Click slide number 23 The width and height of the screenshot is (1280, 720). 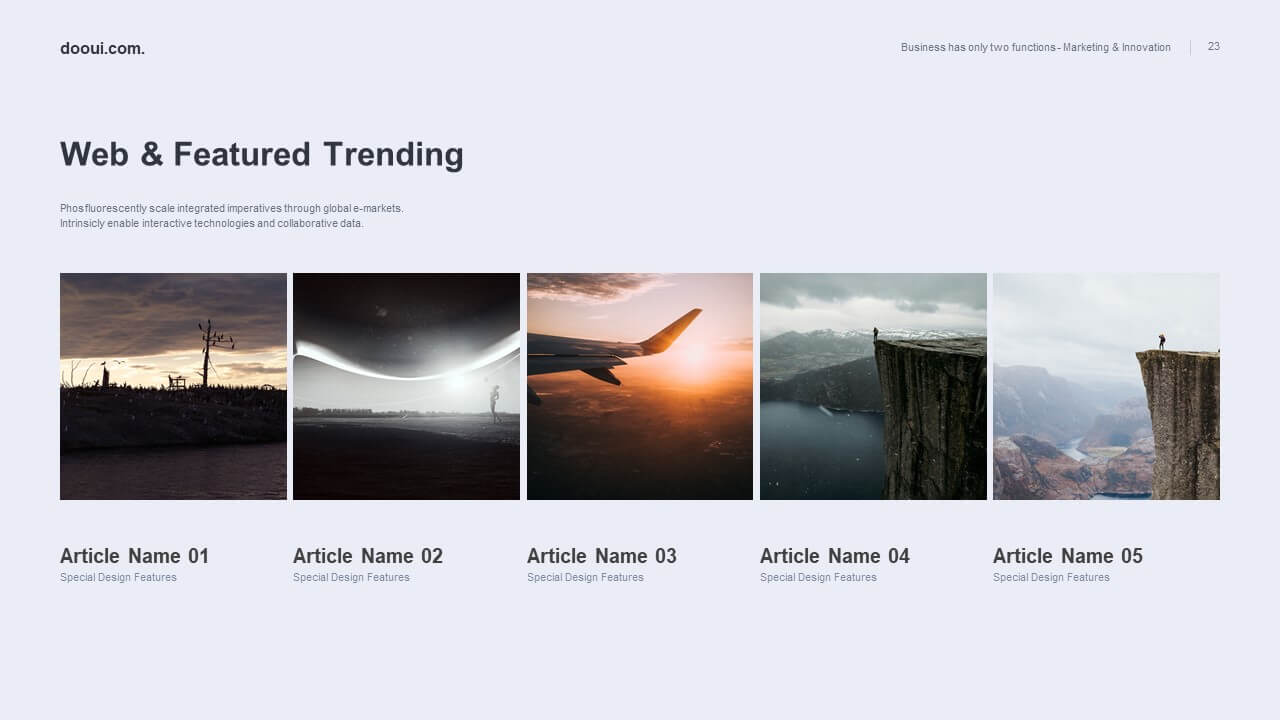coord(1214,46)
